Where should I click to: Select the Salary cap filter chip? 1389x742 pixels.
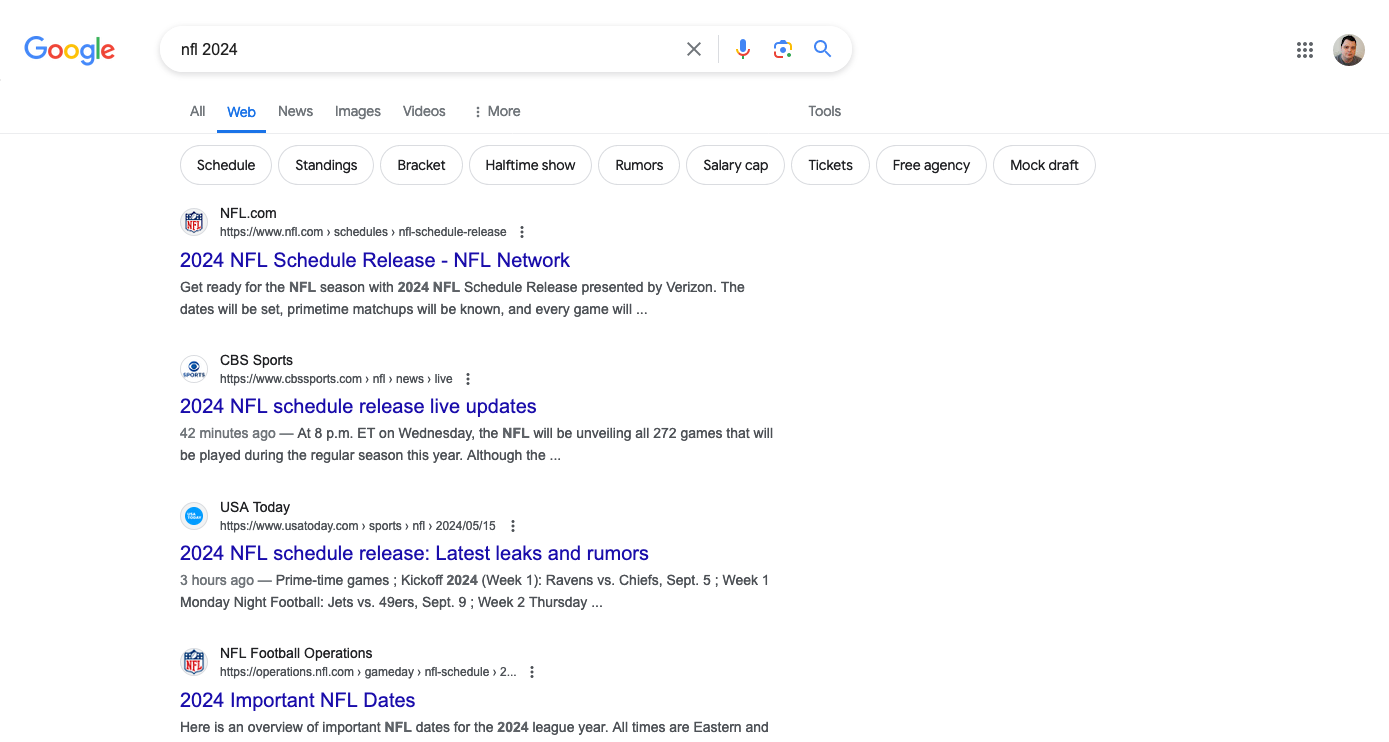736,165
